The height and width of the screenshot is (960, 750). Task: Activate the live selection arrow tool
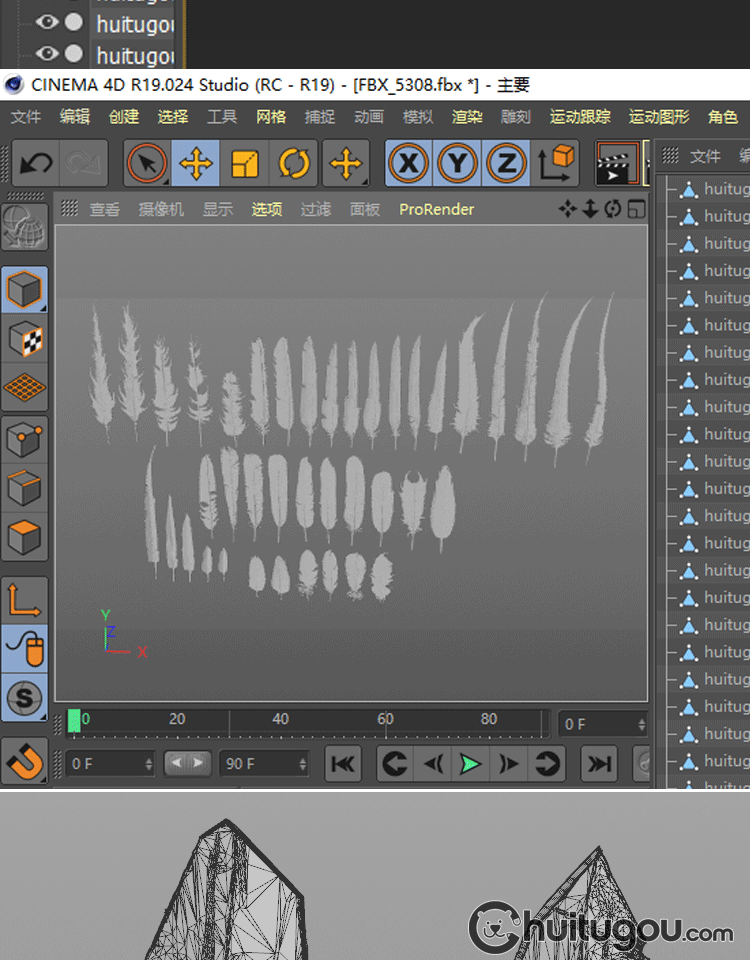click(x=148, y=163)
